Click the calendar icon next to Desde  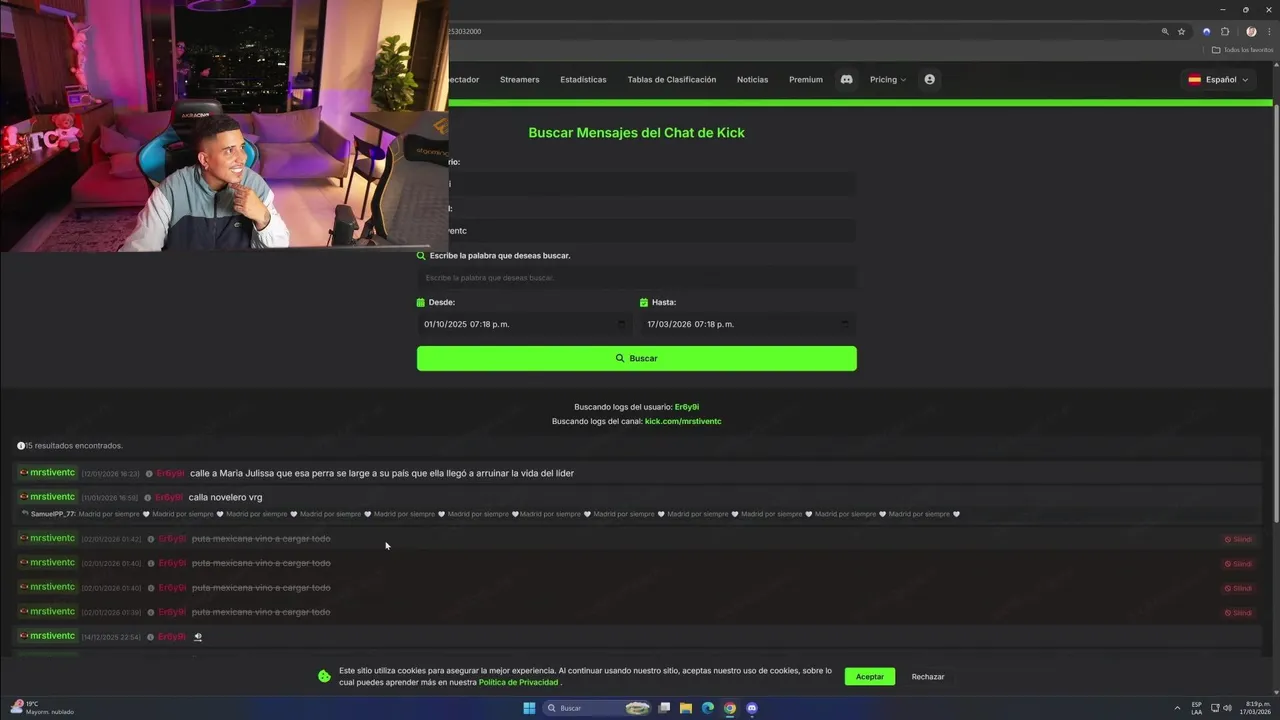click(421, 302)
